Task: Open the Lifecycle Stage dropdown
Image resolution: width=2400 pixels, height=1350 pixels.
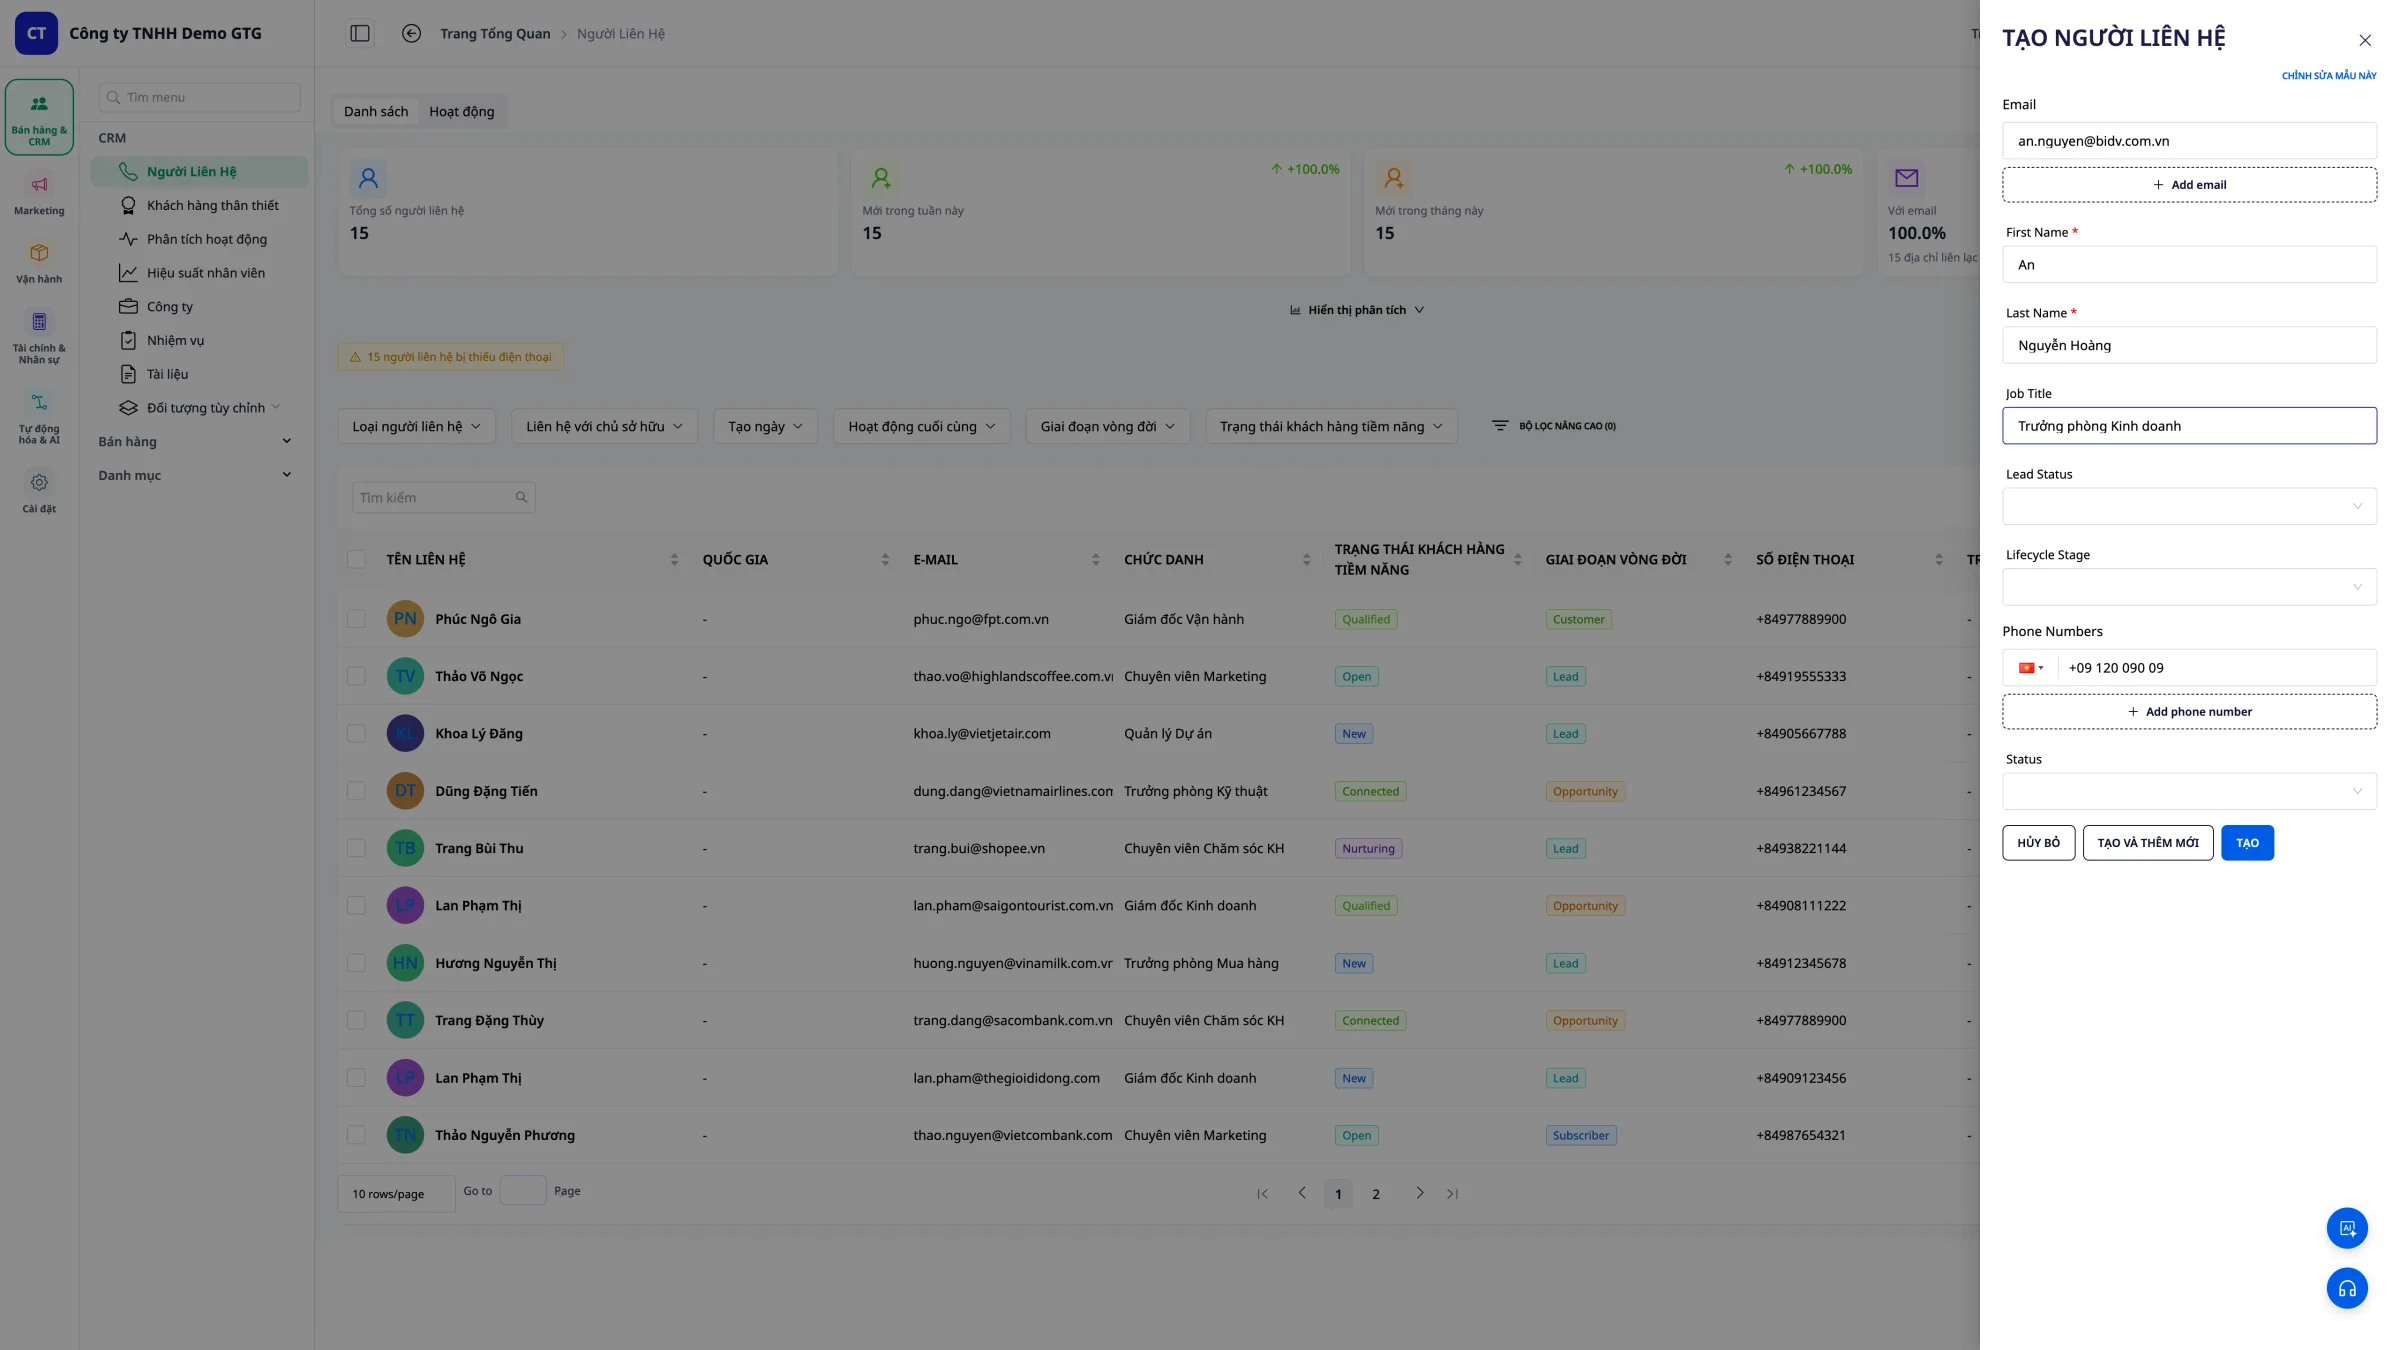Action: pos(2189,587)
